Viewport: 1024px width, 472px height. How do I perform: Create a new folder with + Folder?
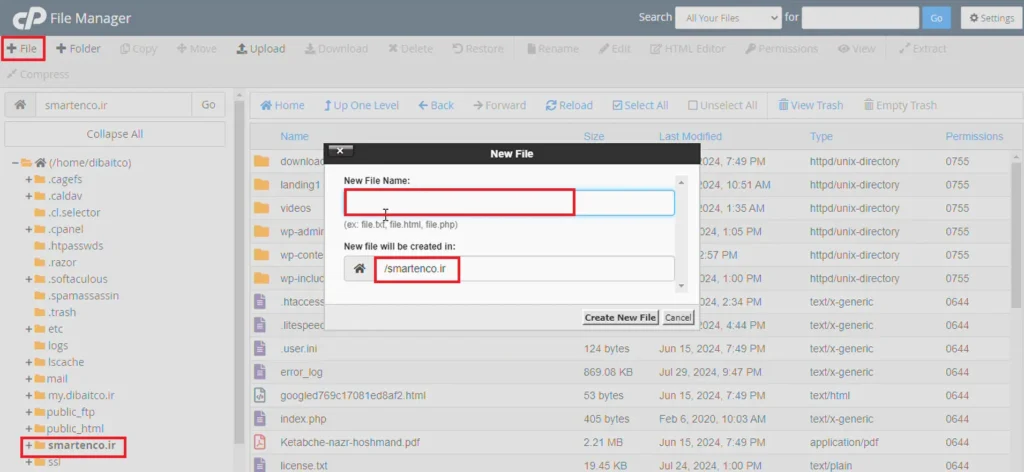click(x=78, y=48)
